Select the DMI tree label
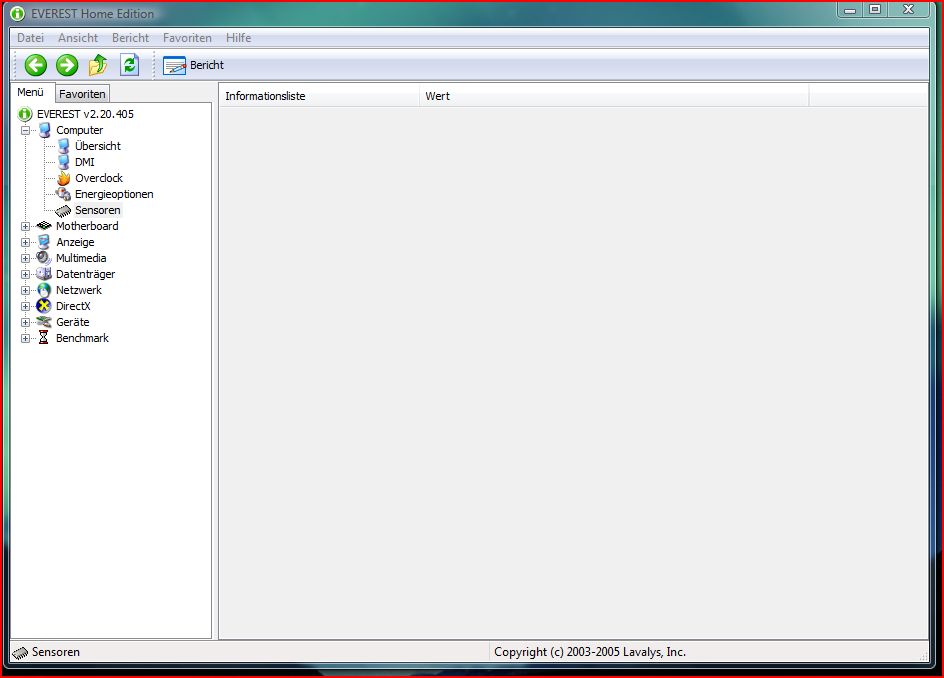944x678 pixels. pos(85,162)
